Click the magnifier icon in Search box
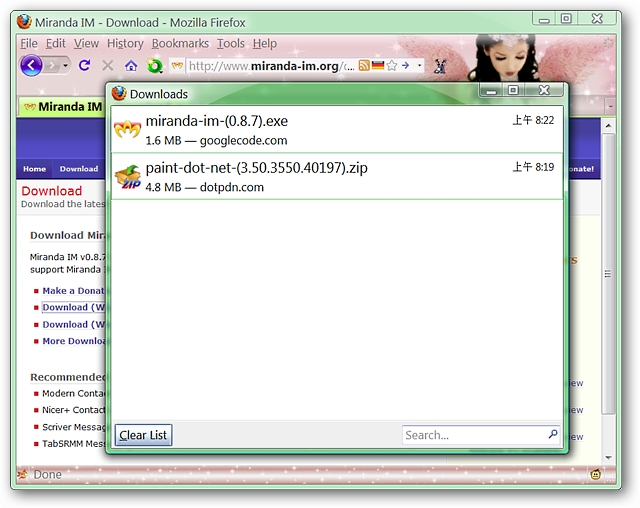 (x=553, y=434)
